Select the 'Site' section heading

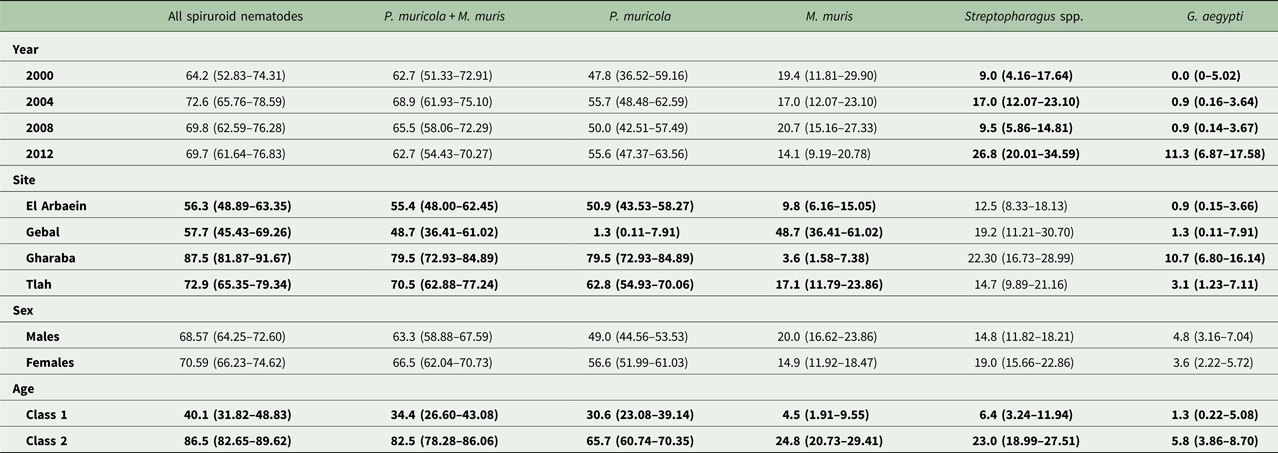point(23,179)
